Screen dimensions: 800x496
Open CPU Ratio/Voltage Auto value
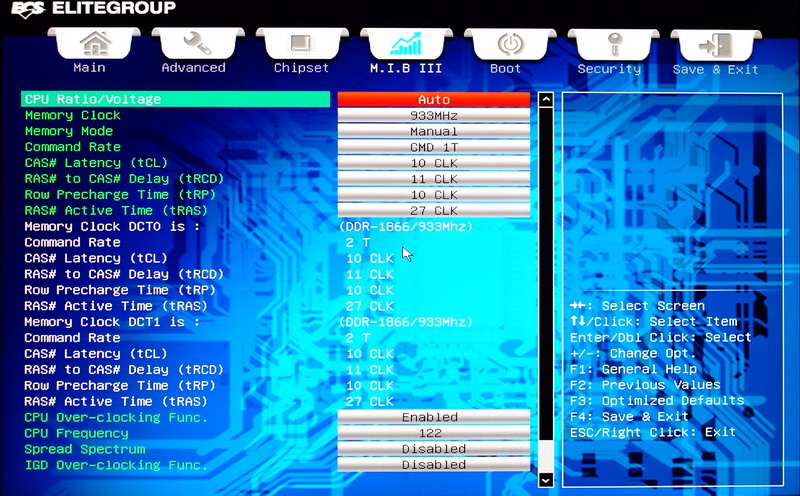click(x=434, y=99)
